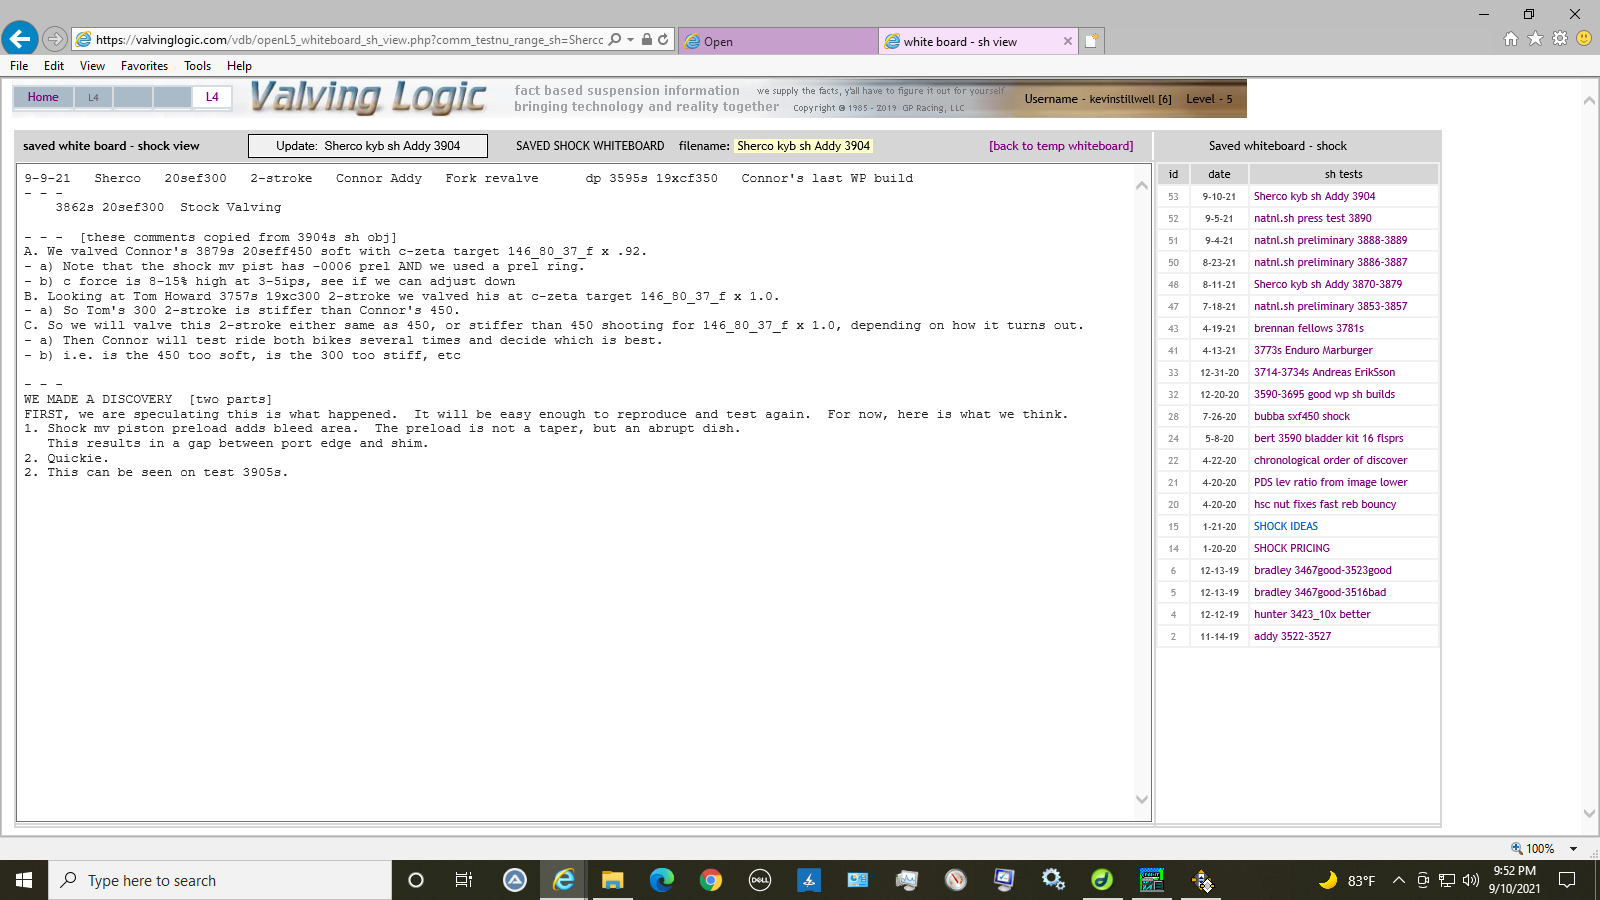The image size is (1600, 900).
Task: Expand the zoom level 100% dropdown
Action: click(x=1573, y=849)
